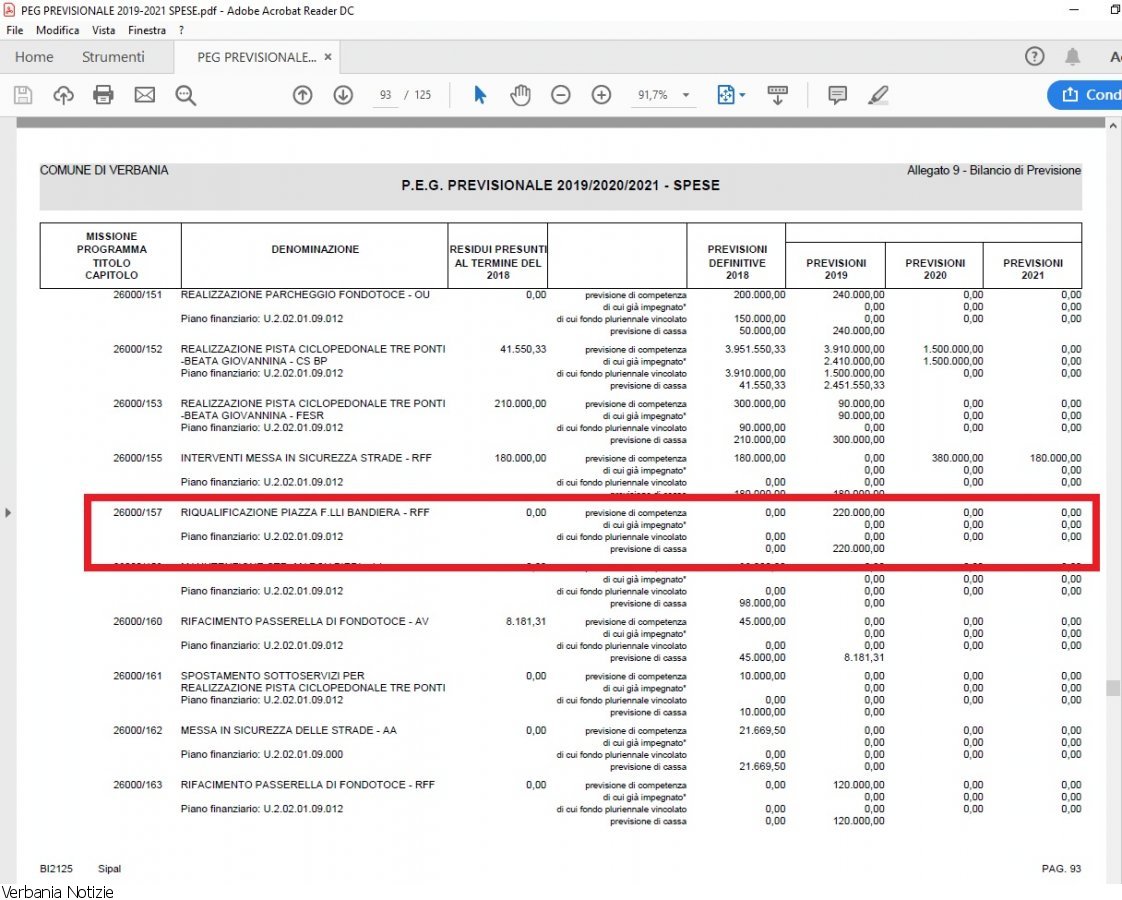The width and height of the screenshot is (1122, 900).
Task: Close the PEG PREVISIONALE document tab
Action: 328,57
